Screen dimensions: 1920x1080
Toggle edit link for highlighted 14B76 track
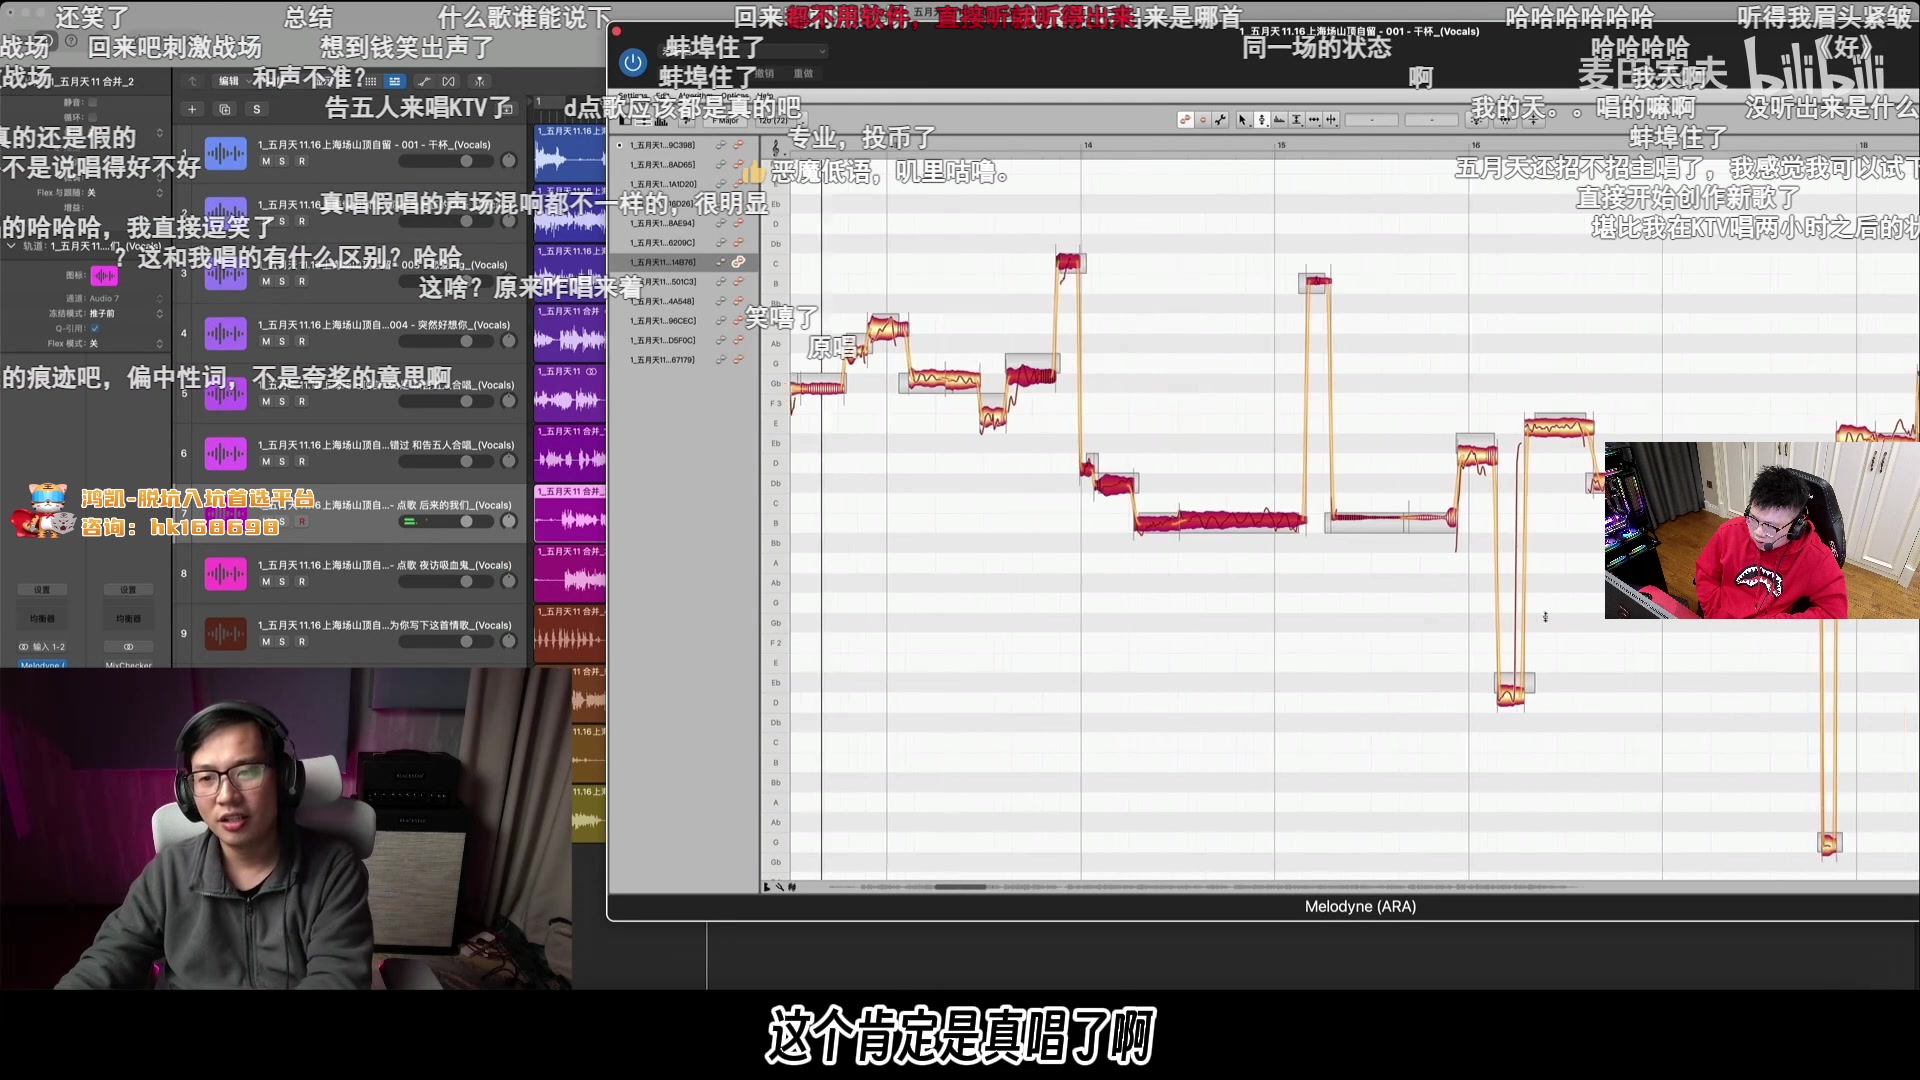click(738, 262)
